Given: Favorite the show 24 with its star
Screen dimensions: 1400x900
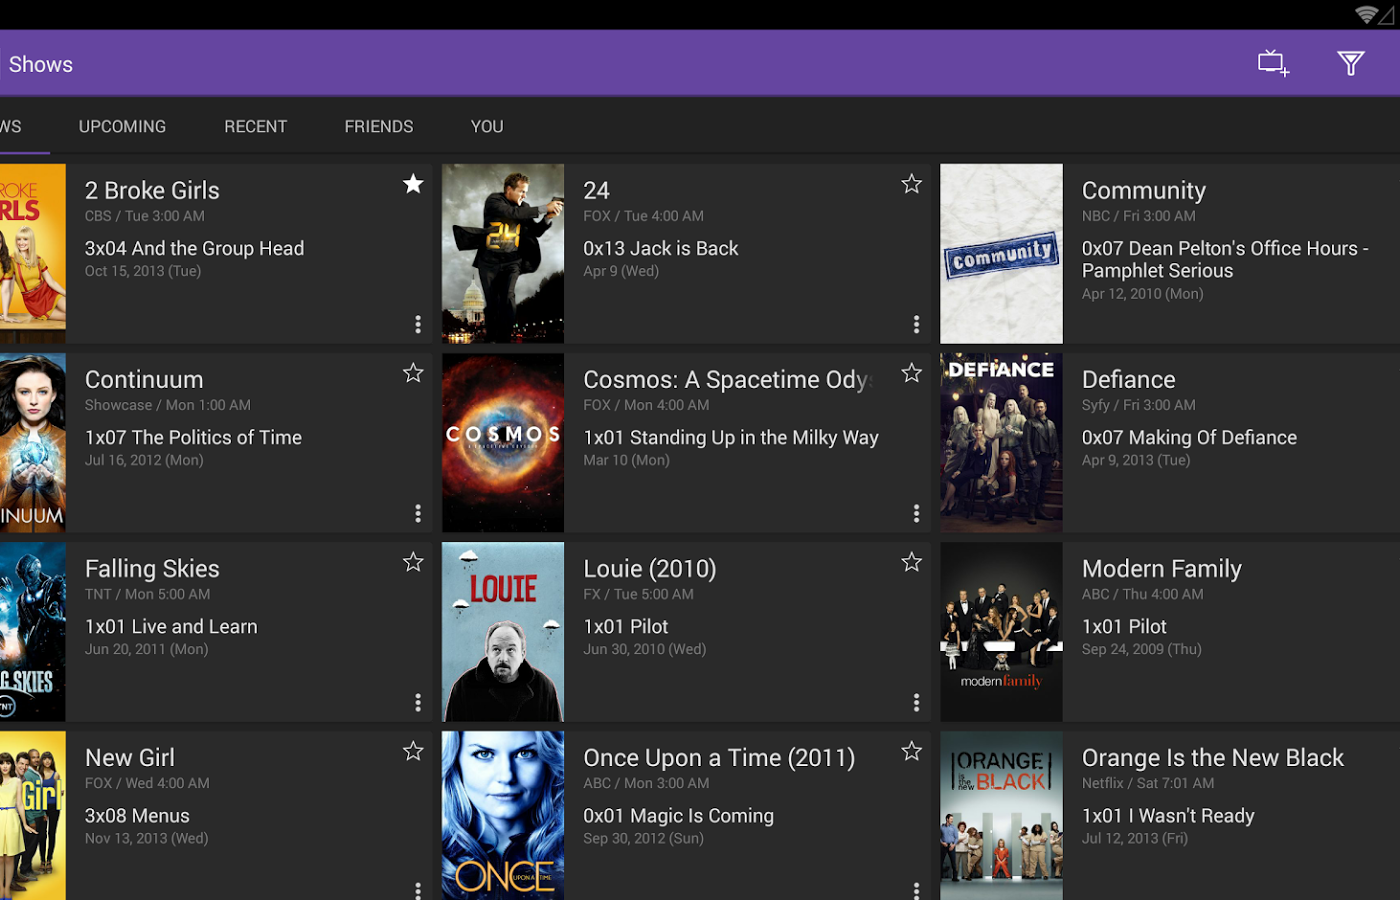Looking at the screenshot, I should point(911,184).
